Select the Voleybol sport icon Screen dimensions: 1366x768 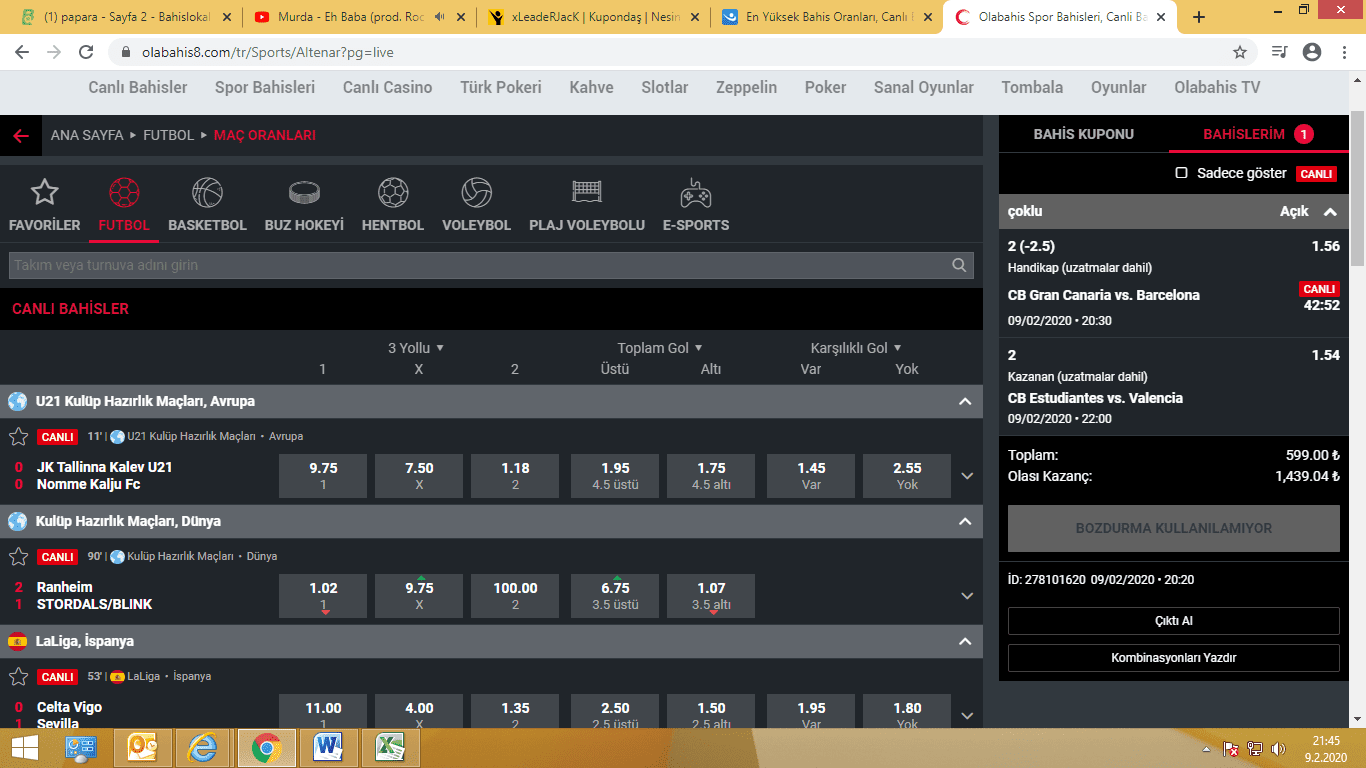coord(476,192)
